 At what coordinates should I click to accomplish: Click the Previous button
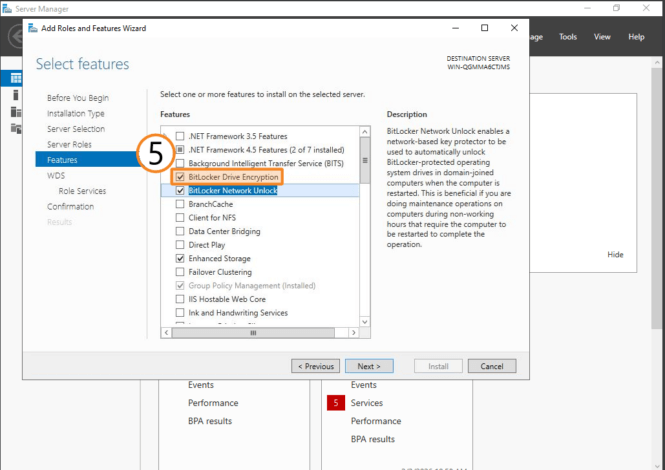316,366
